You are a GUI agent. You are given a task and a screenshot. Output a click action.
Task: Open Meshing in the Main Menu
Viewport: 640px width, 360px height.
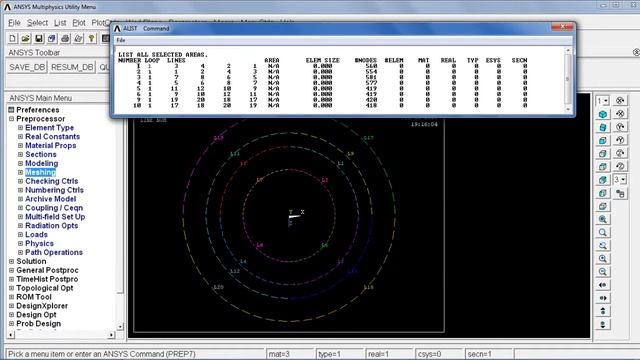[x=40, y=172]
